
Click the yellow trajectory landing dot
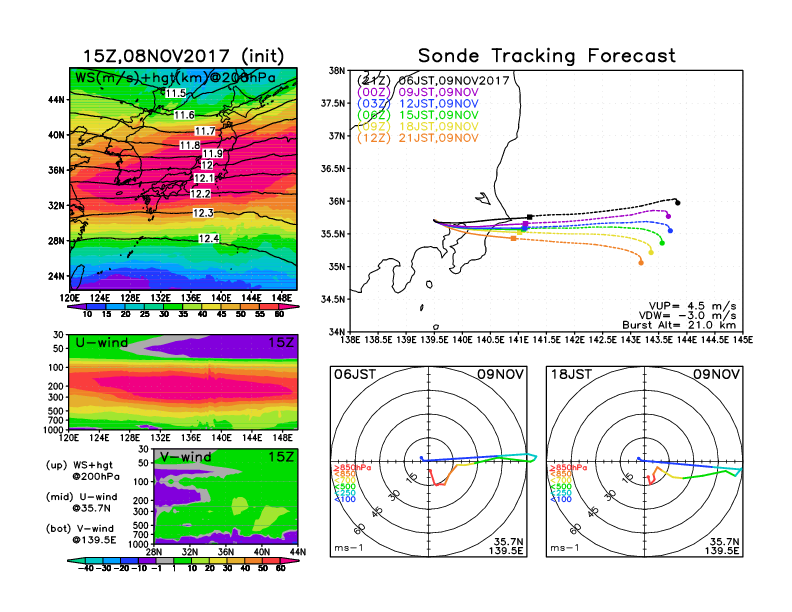click(x=651, y=252)
